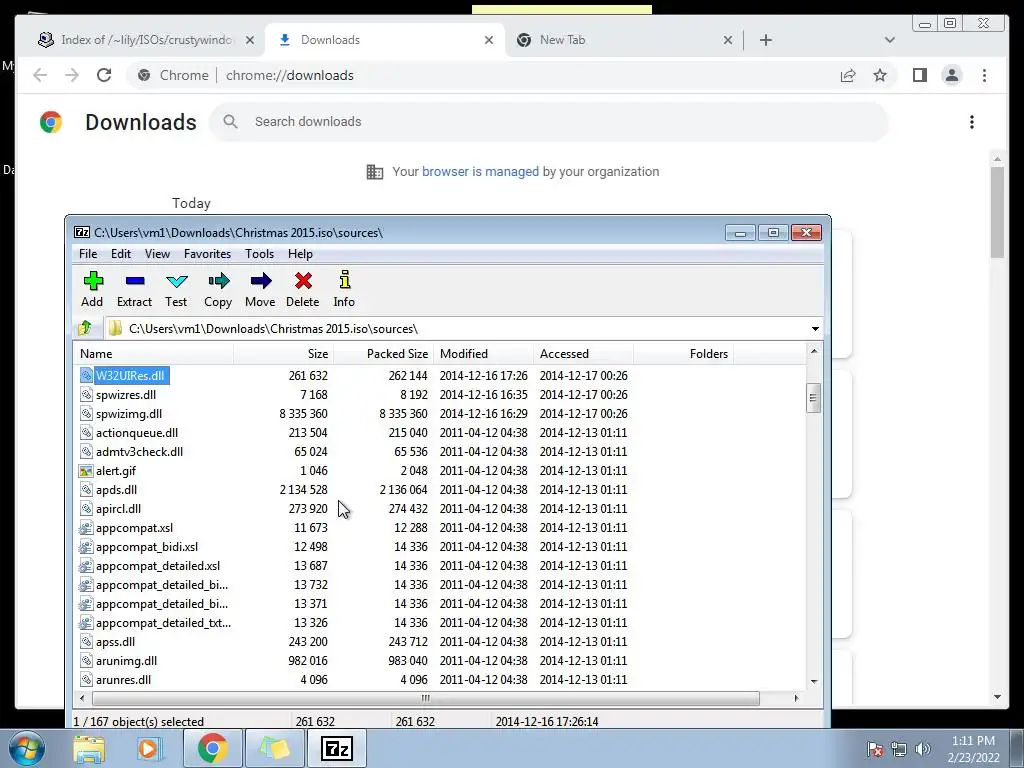Select the spwizimg.dll file
This screenshot has height=768, width=1024.
(129, 414)
